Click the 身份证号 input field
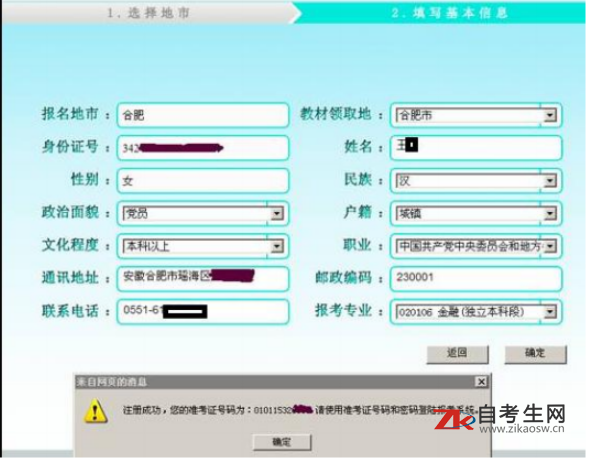The width and height of the screenshot is (589, 458). [203, 148]
